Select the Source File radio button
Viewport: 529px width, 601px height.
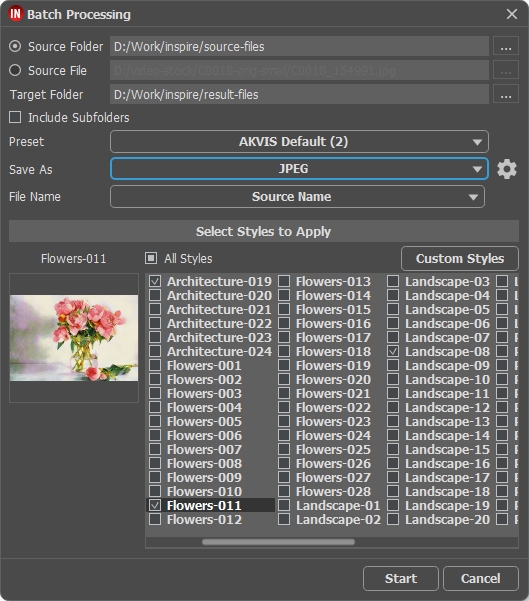pos(15,70)
